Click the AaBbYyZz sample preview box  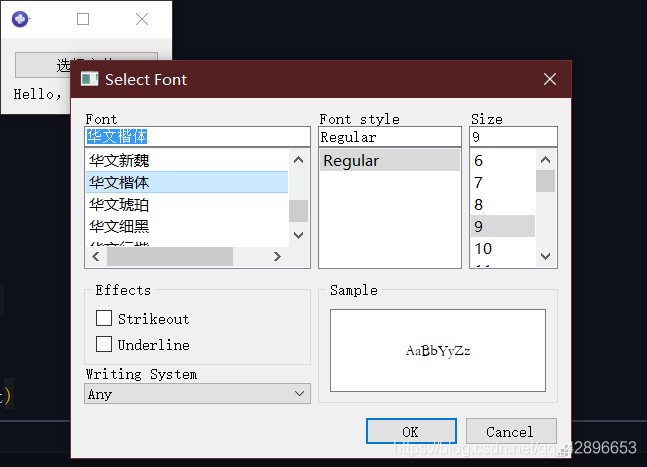(438, 350)
